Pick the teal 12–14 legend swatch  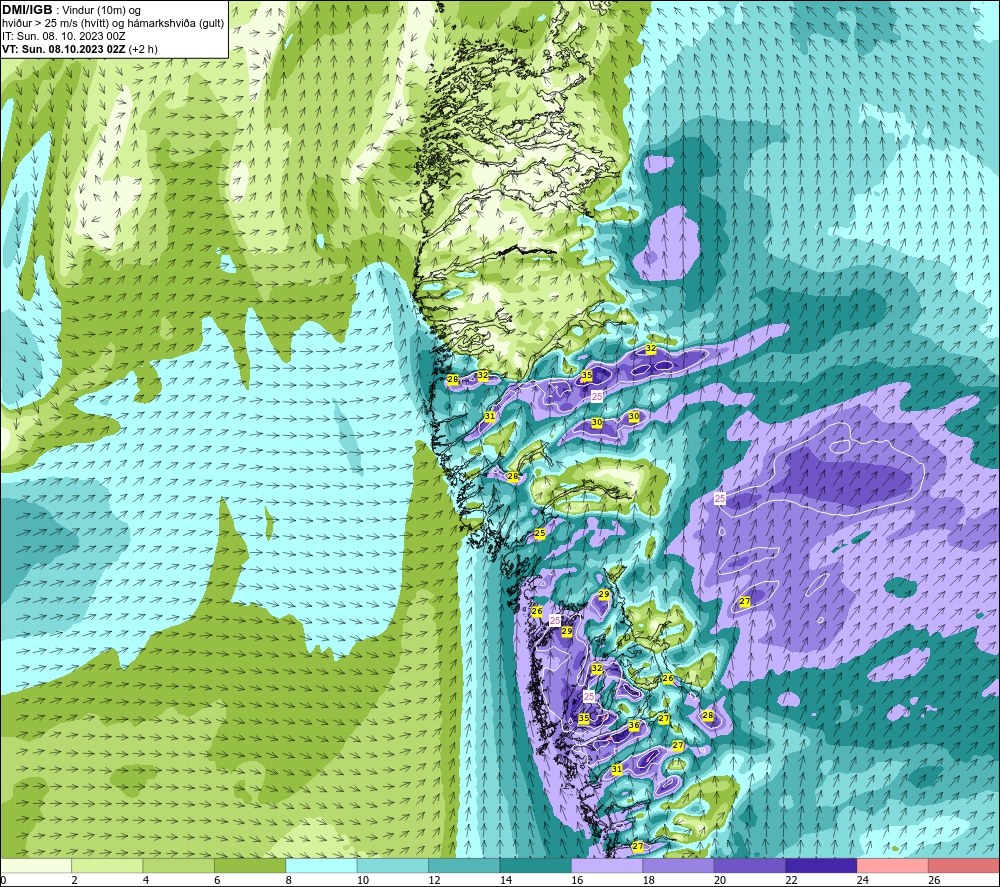click(x=464, y=865)
